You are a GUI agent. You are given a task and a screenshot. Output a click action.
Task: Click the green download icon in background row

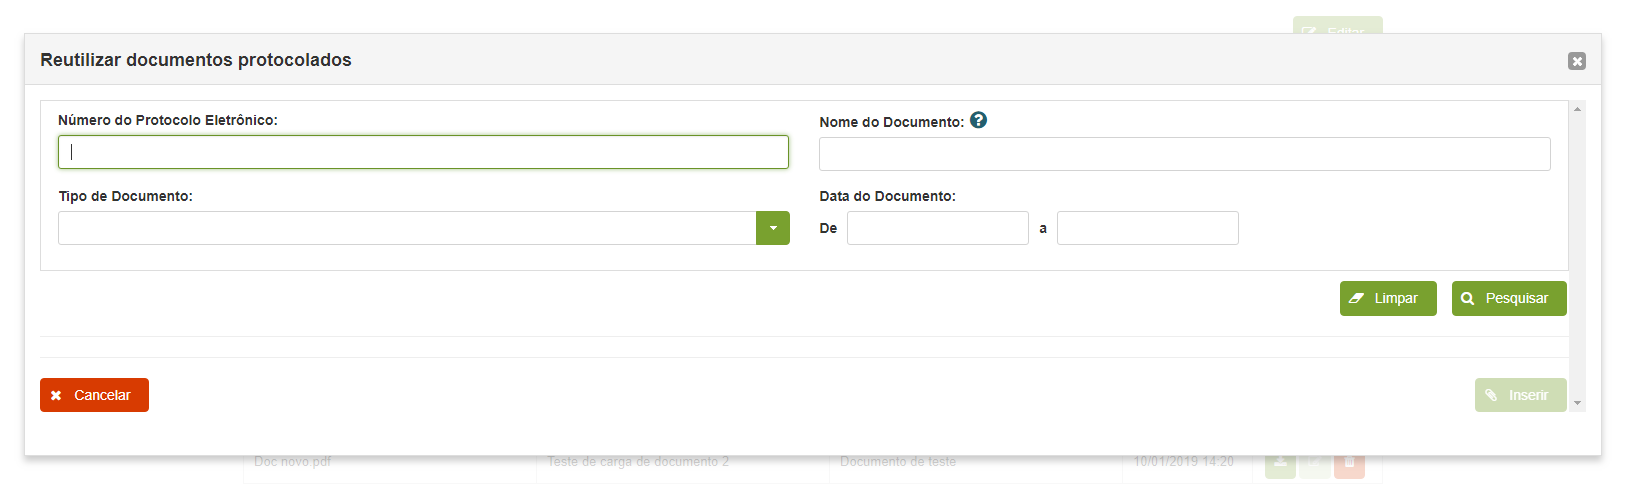tap(1280, 464)
